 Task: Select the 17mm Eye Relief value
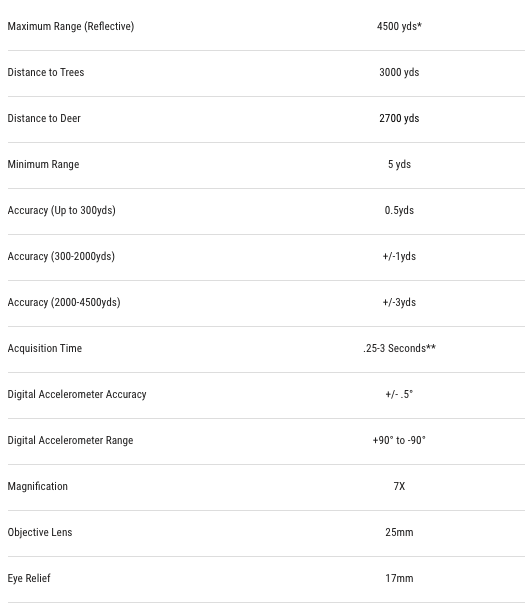(399, 578)
